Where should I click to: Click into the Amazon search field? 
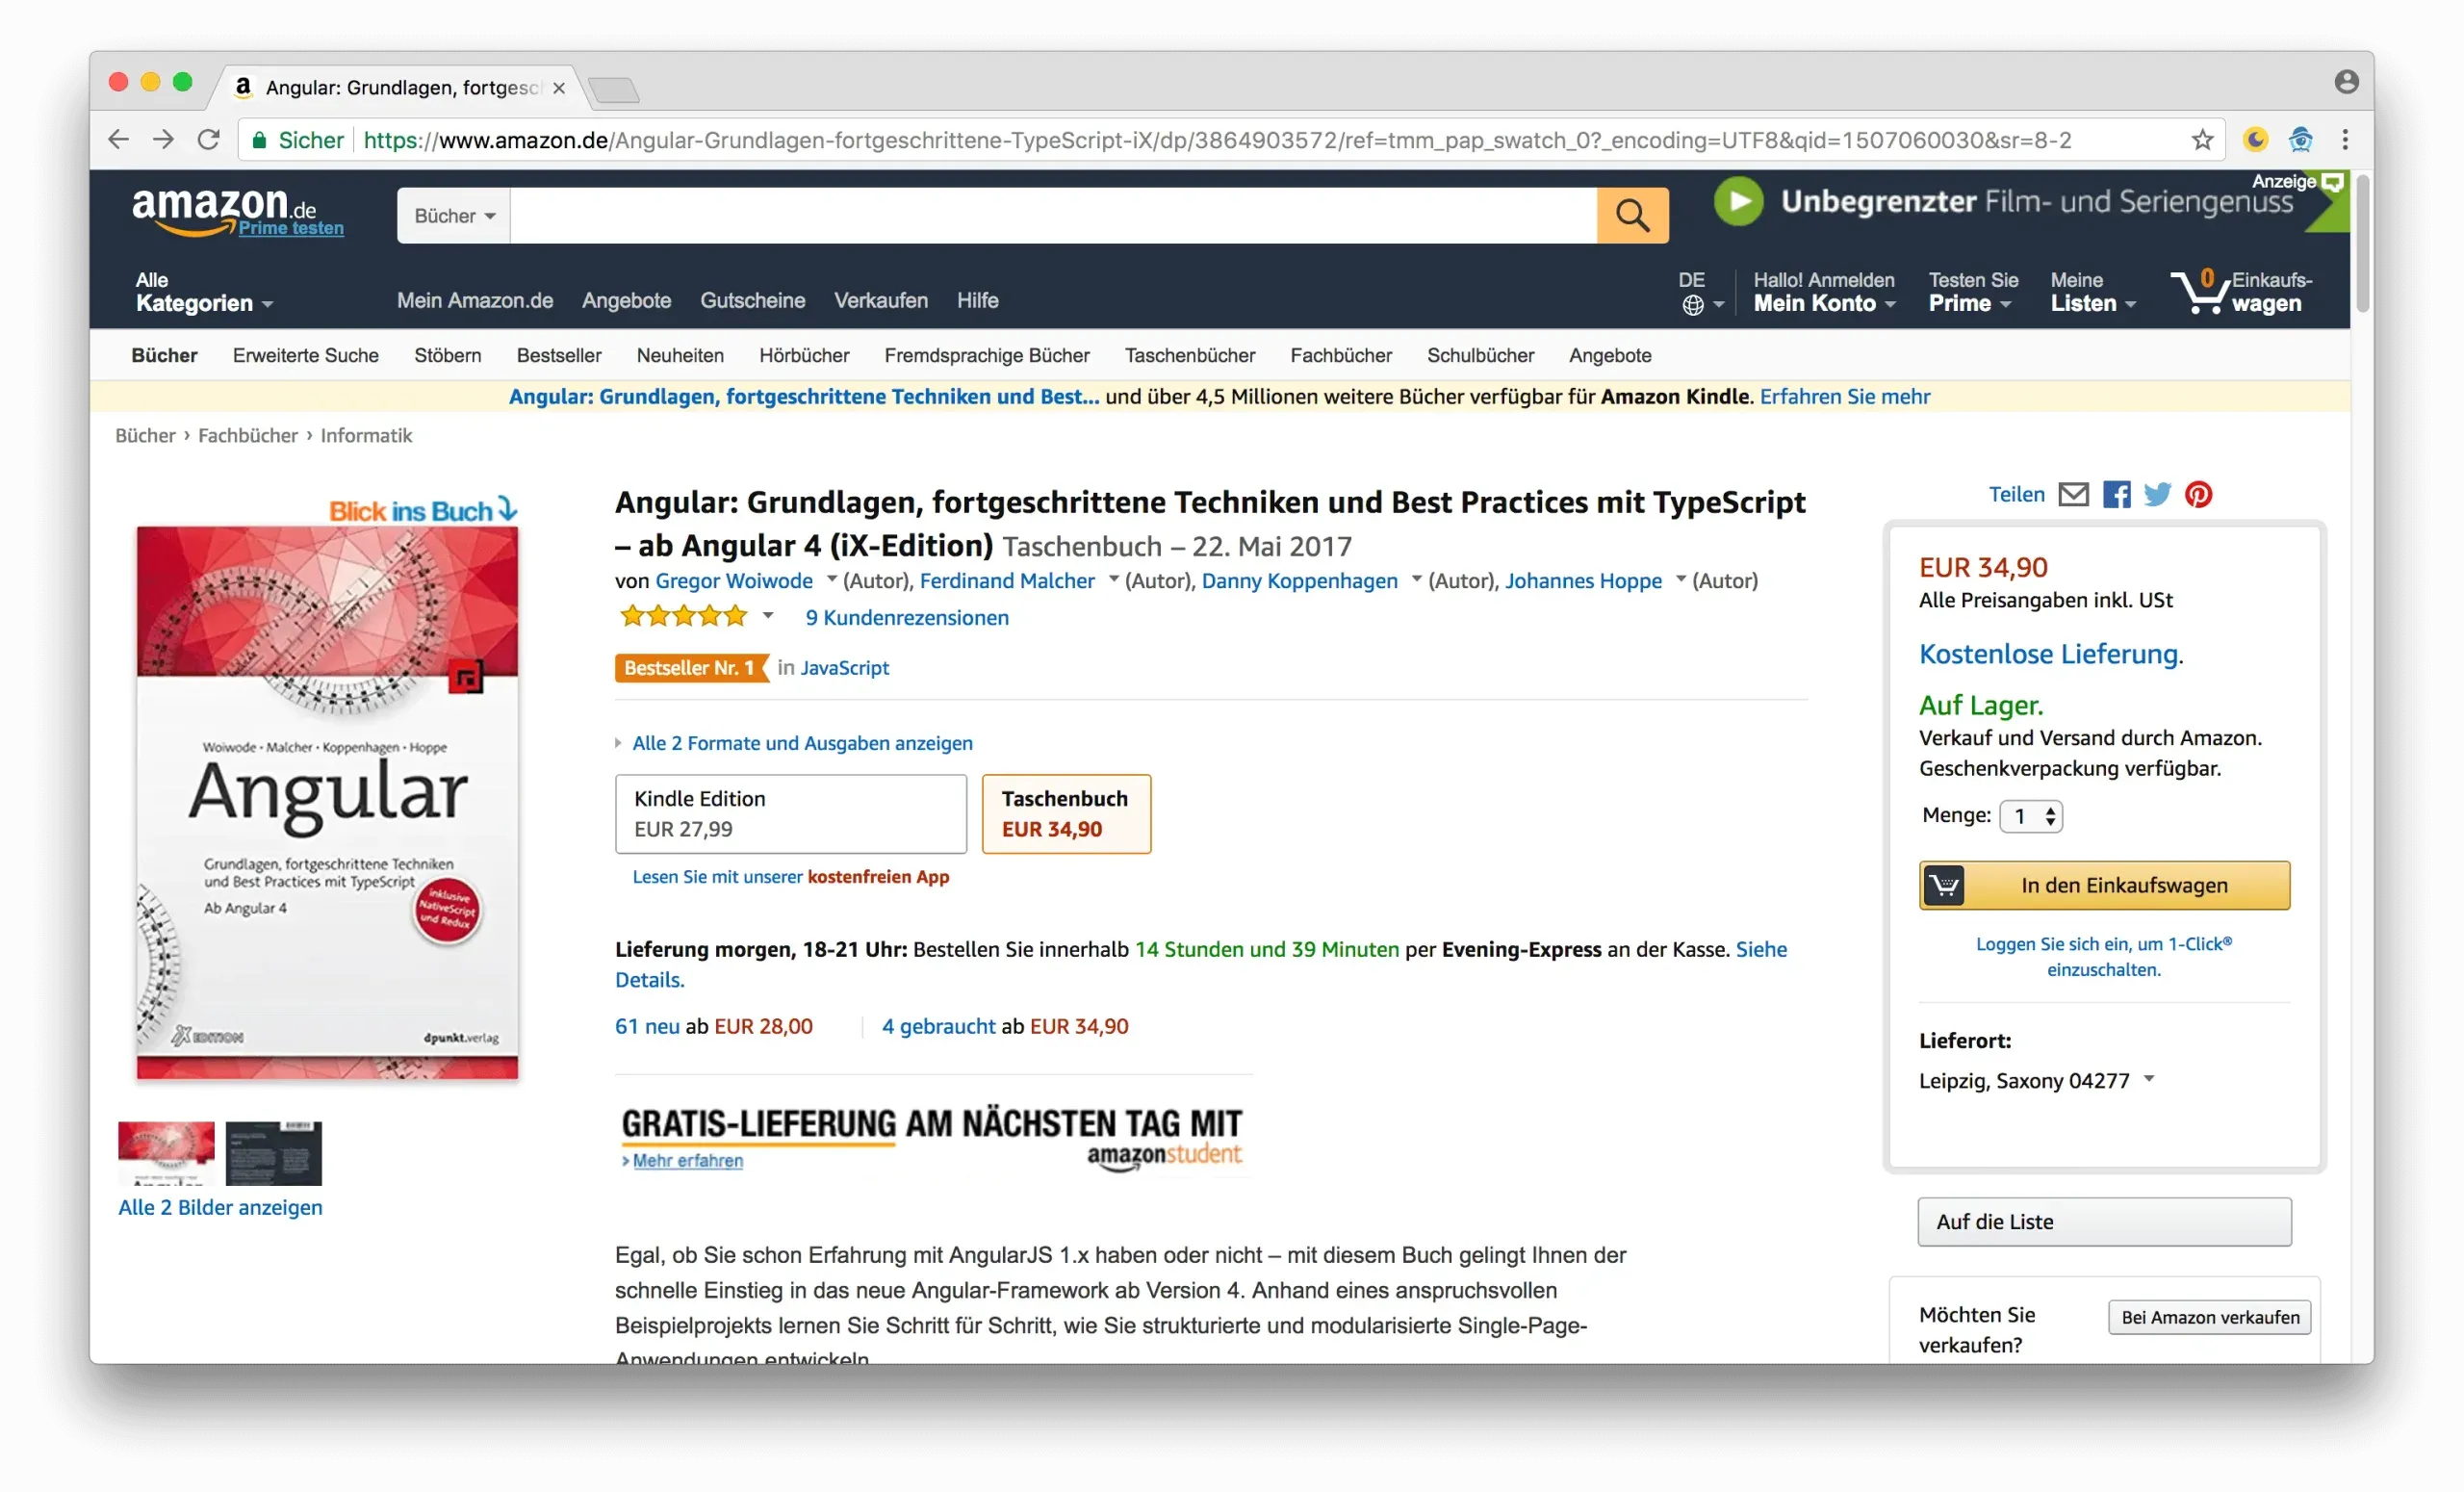1053,215
